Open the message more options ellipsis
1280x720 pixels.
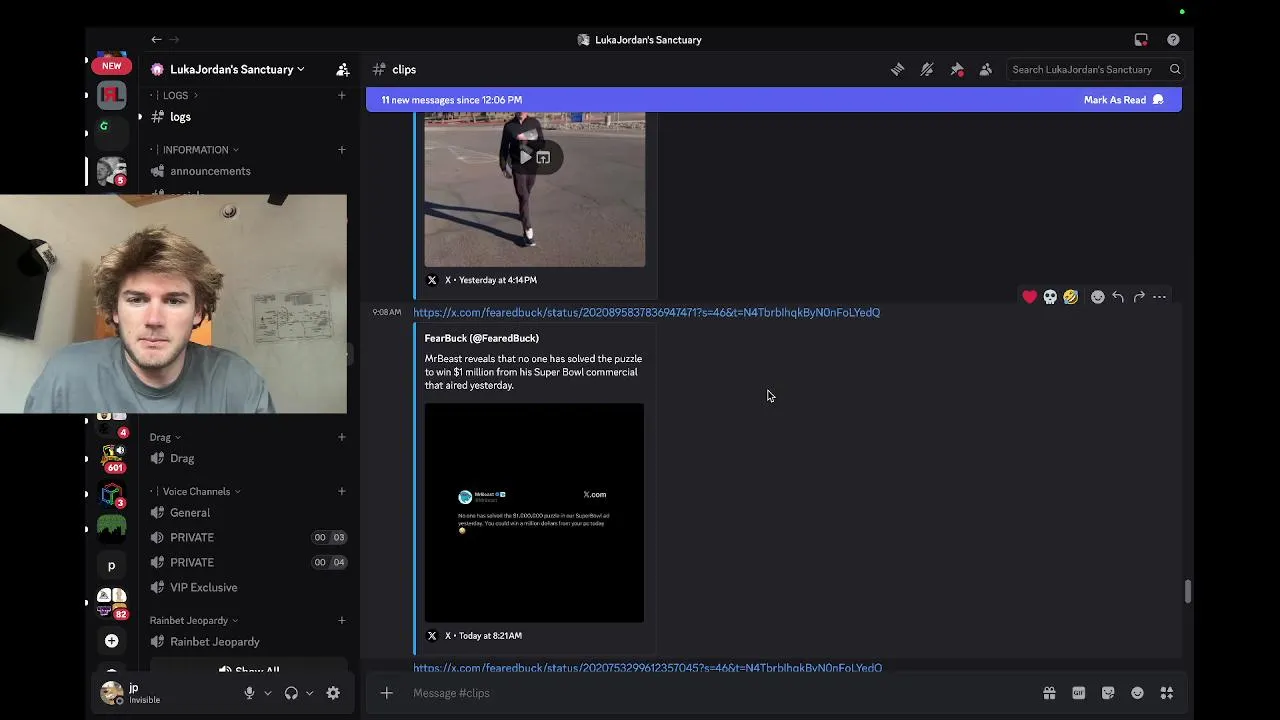pos(1160,297)
